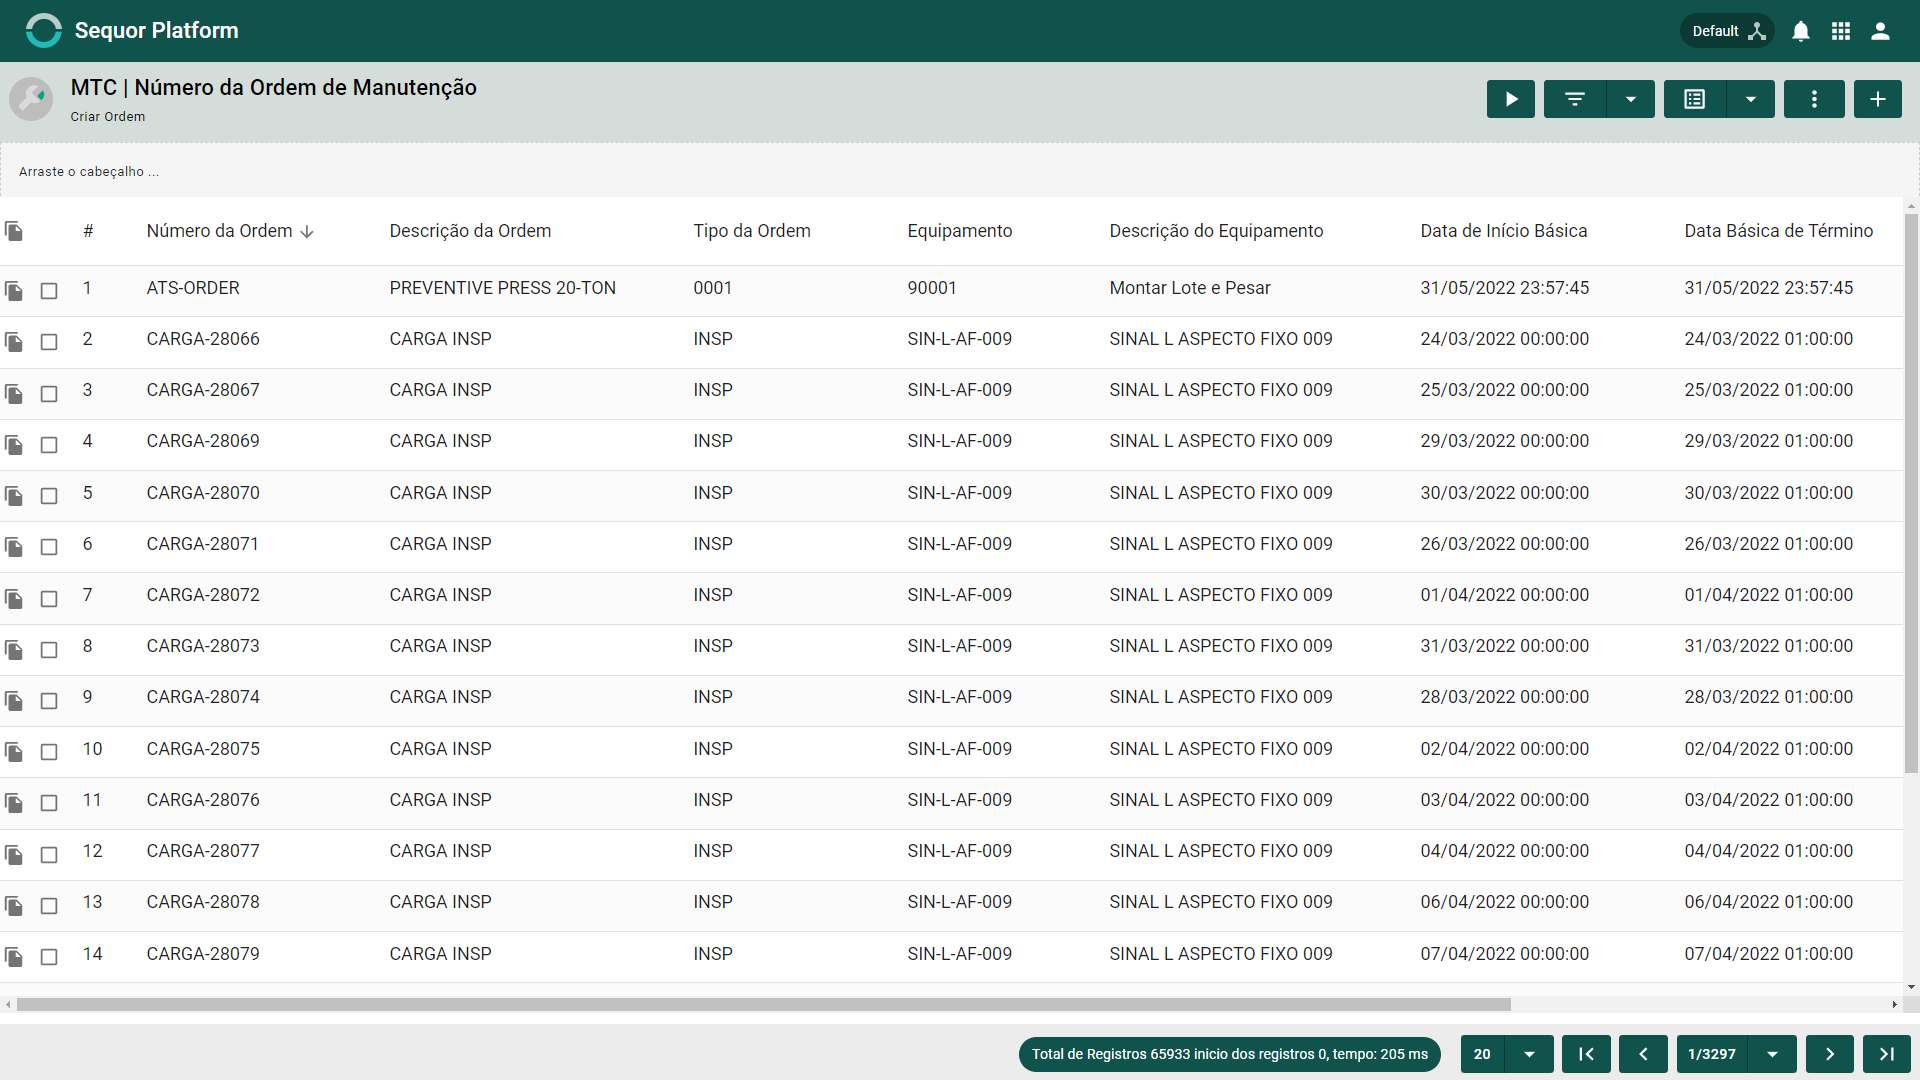Image resolution: width=1920 pixels, height=1080 pixels.
Task: Sort by Descrição da Ordem column
Action: pos(470,231)
